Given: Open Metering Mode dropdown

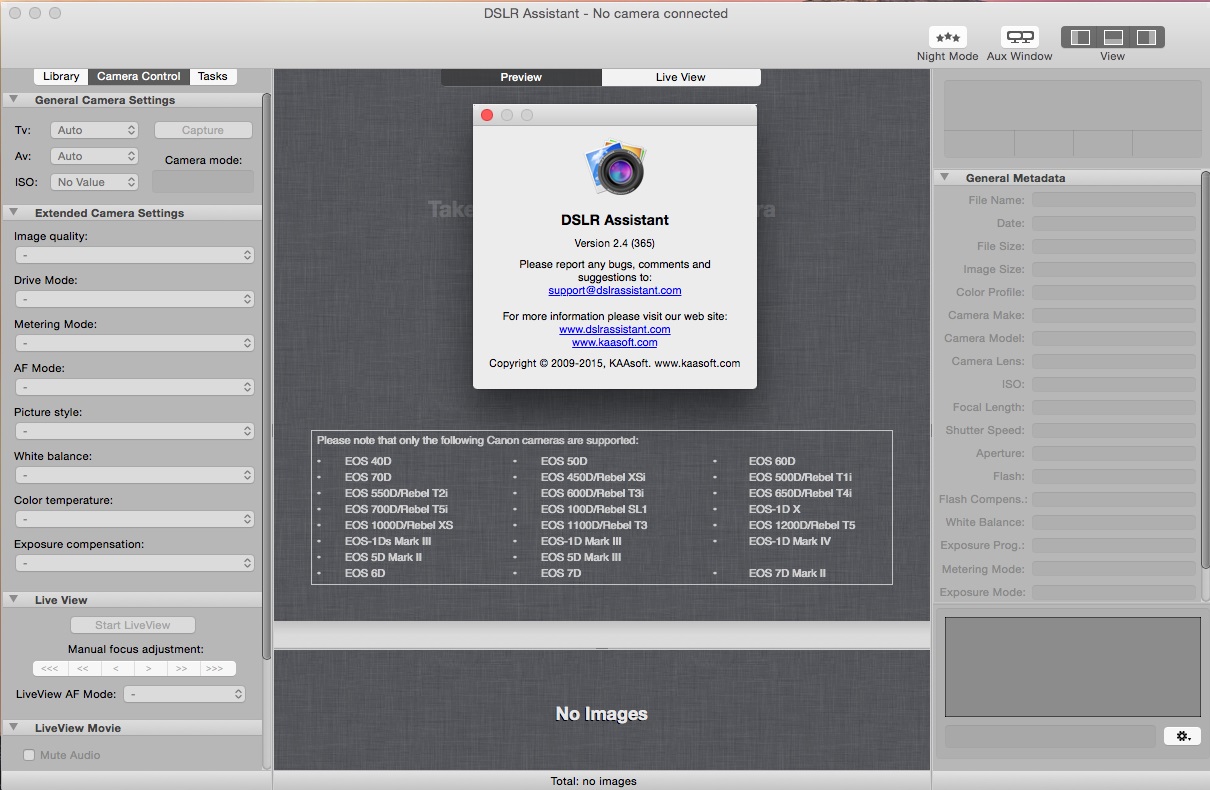Looking at the screenshot, I should (x=135, y=343).
